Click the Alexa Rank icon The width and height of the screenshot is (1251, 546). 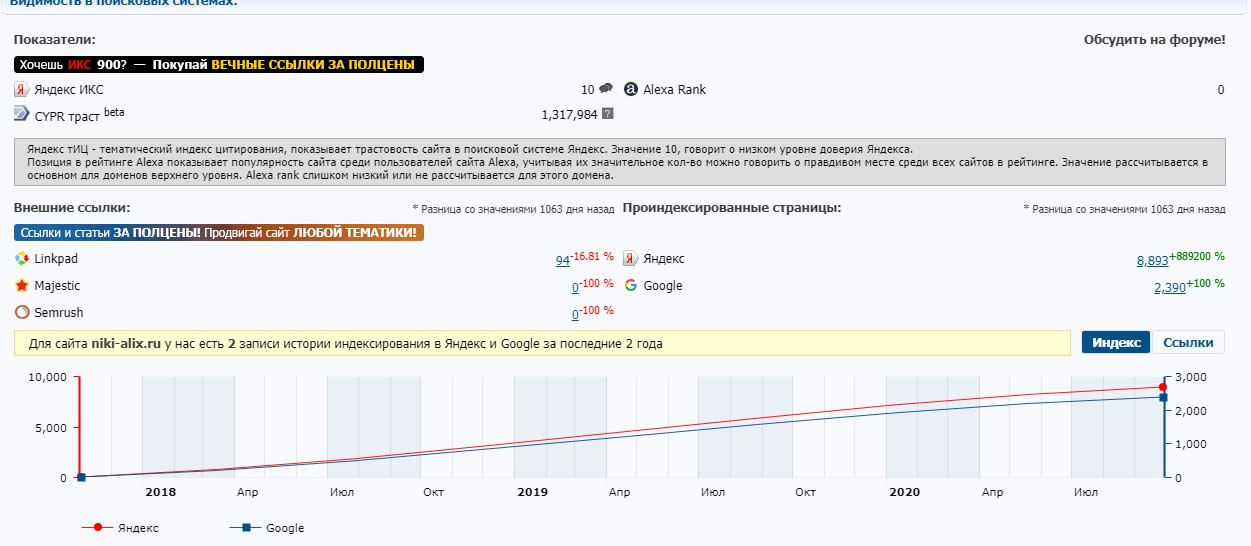[630, 89]
